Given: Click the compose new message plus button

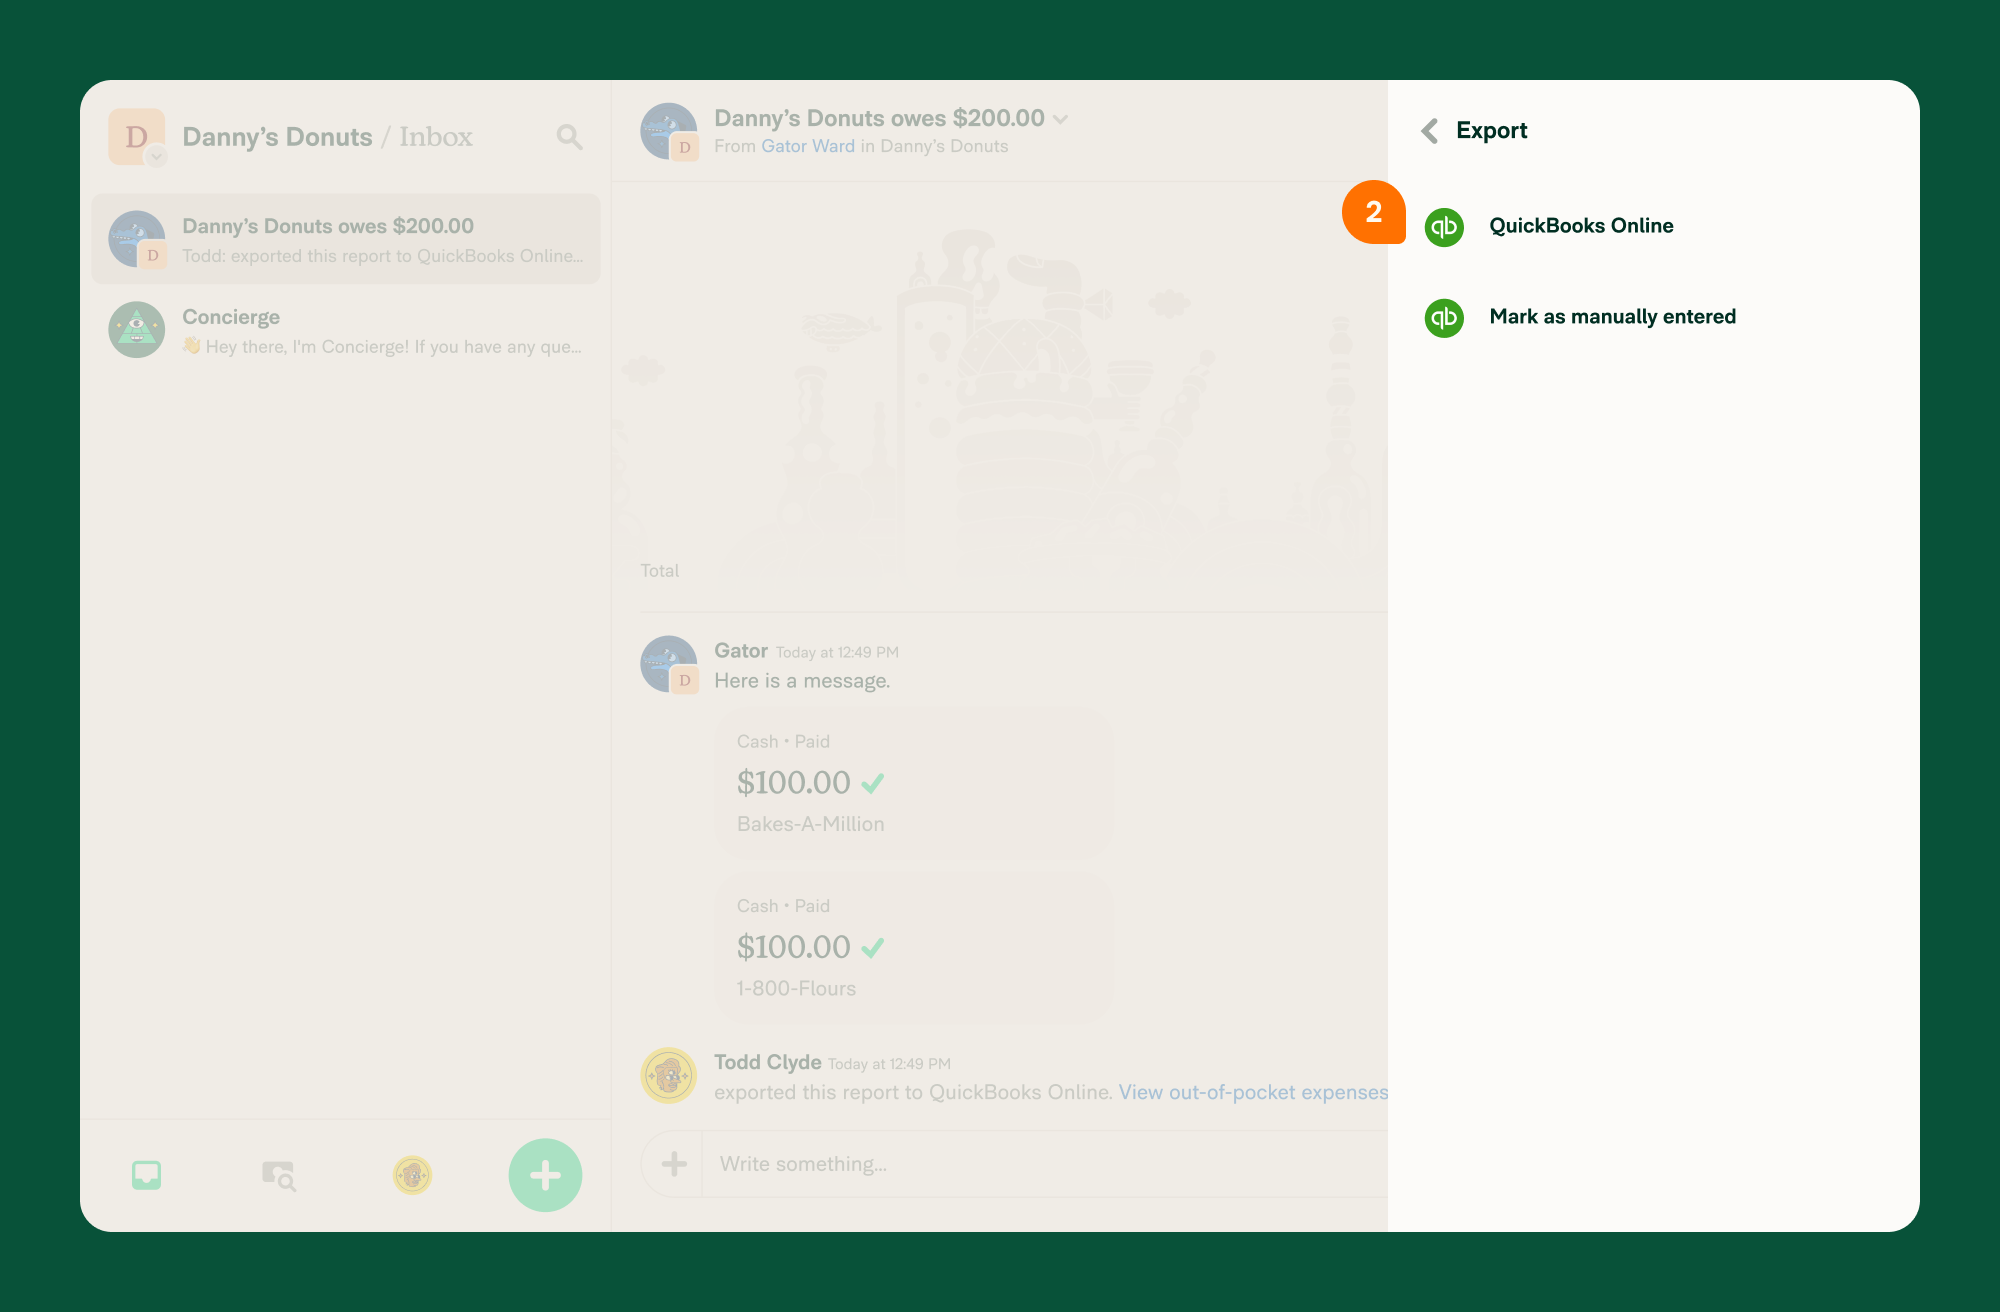Looking at the screenshot, I should [x=545, y=1174].
